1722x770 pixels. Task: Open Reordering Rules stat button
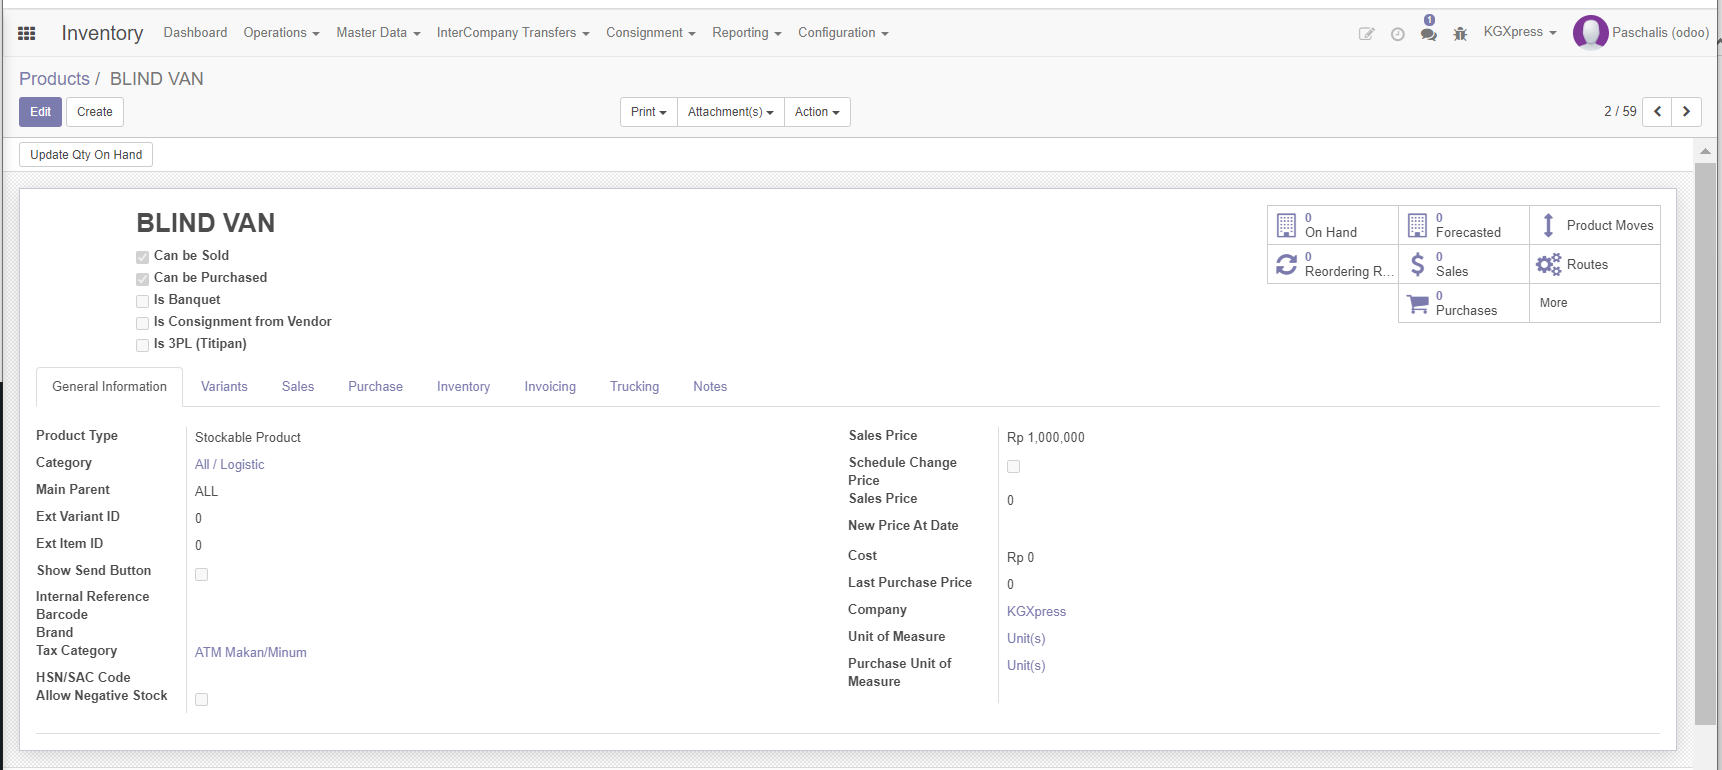[1333, 264]
